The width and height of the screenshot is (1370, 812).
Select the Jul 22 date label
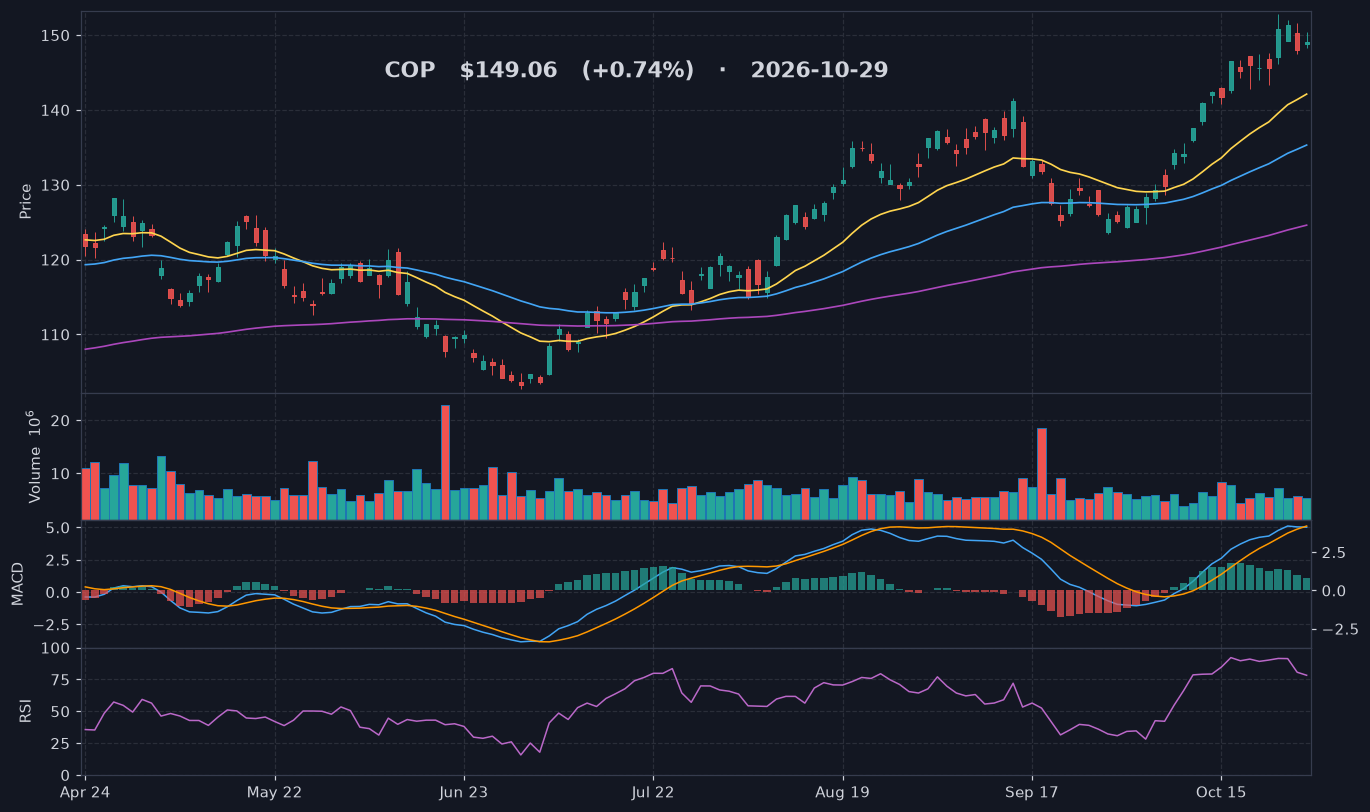[x=652, y=793]
